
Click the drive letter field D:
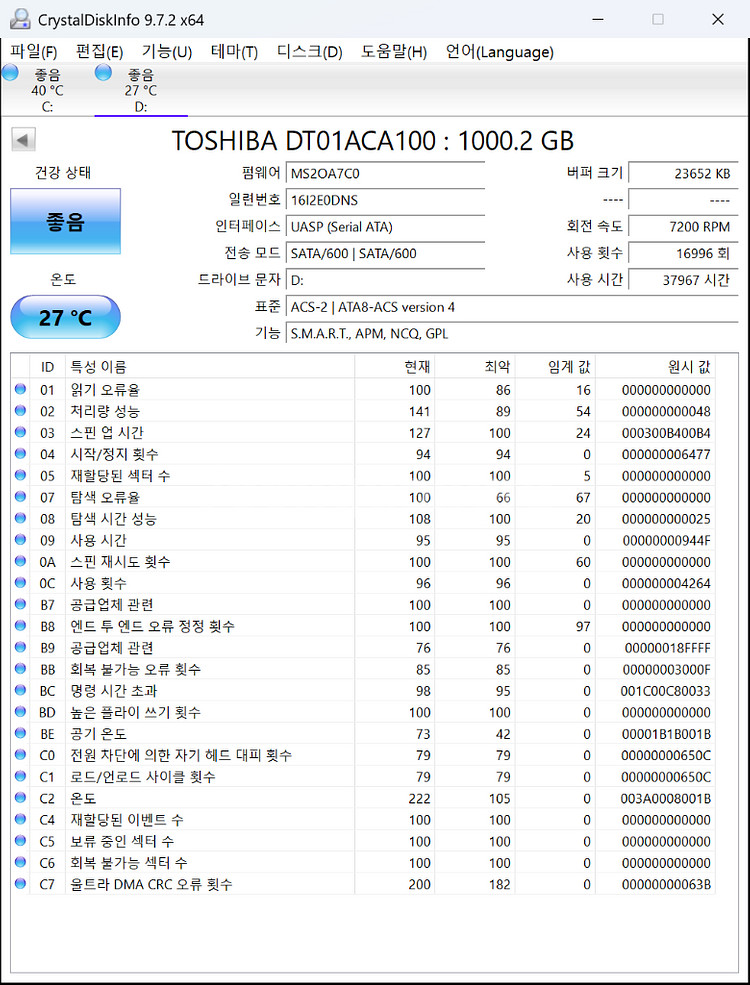384,280
